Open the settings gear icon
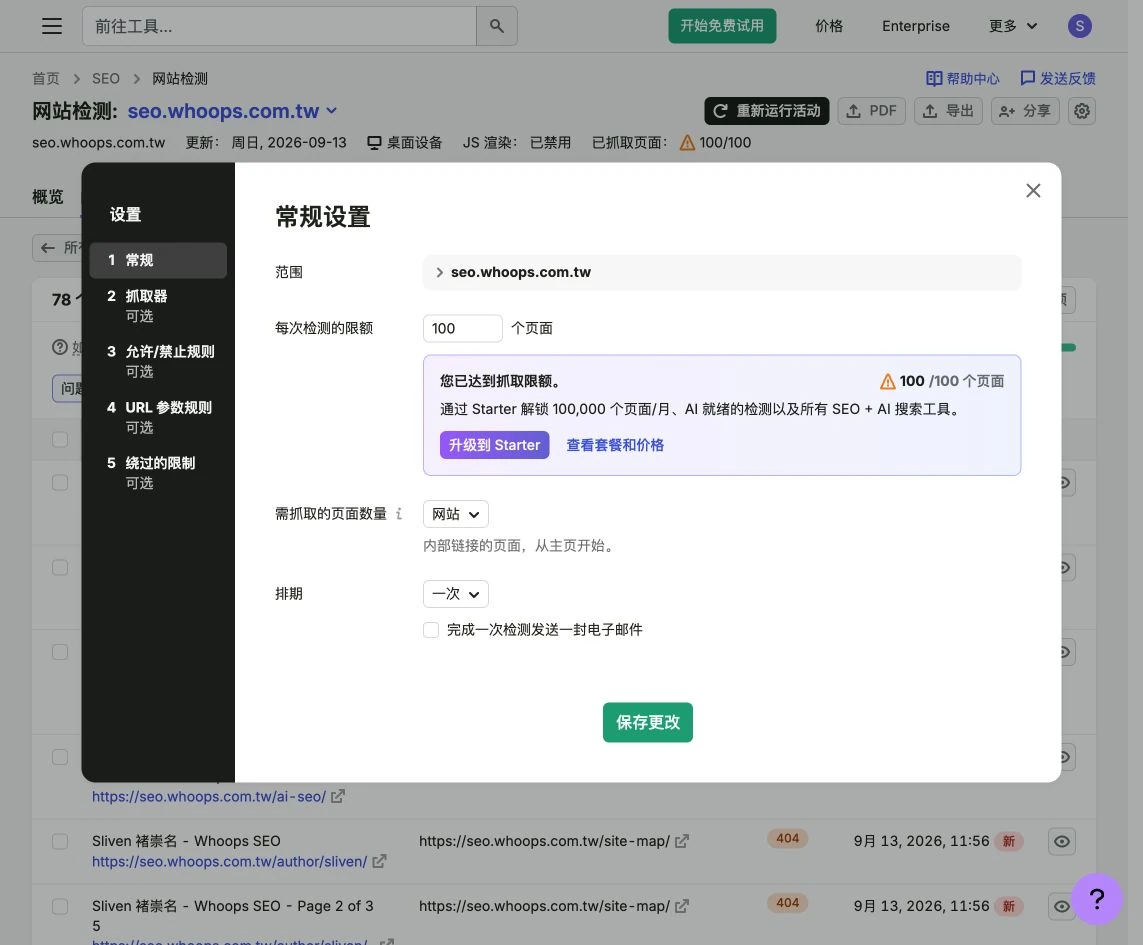Image resolution: width=1143 pixels, height=945 pixels. tap(1082, 111)
